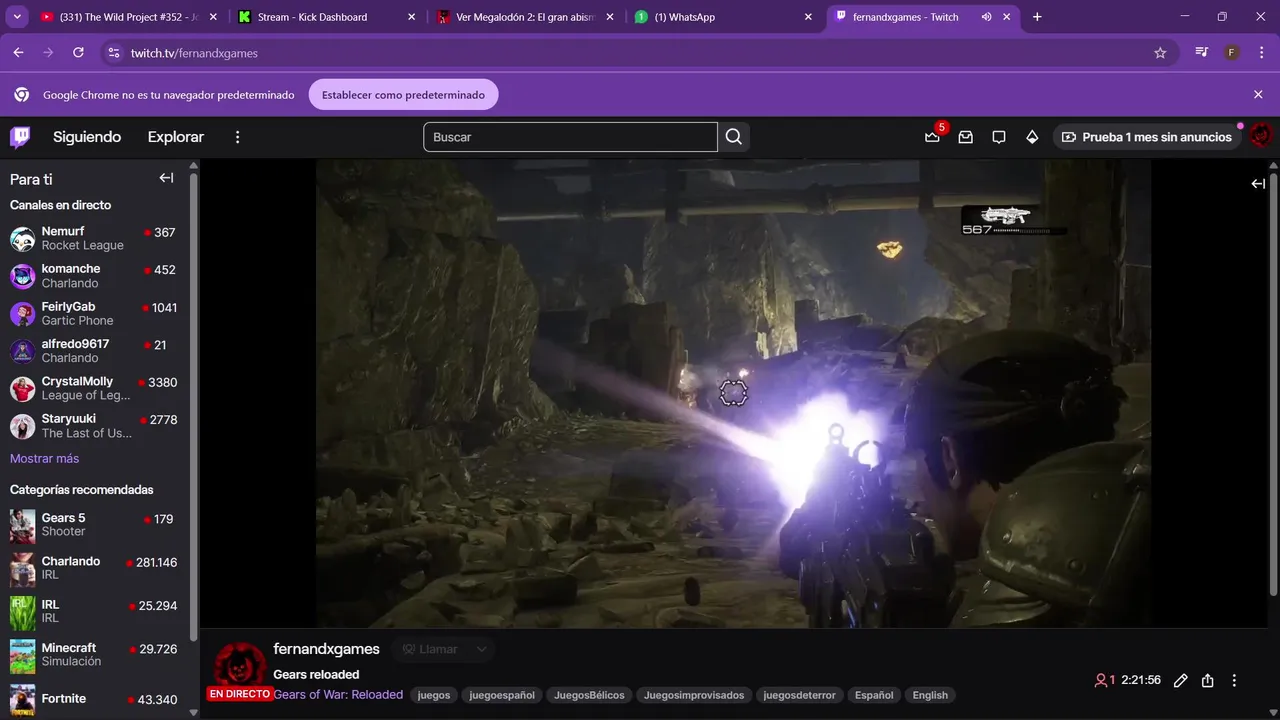Open the Siguiendo section
The image size is (1280, 720).
click(87, 137)
